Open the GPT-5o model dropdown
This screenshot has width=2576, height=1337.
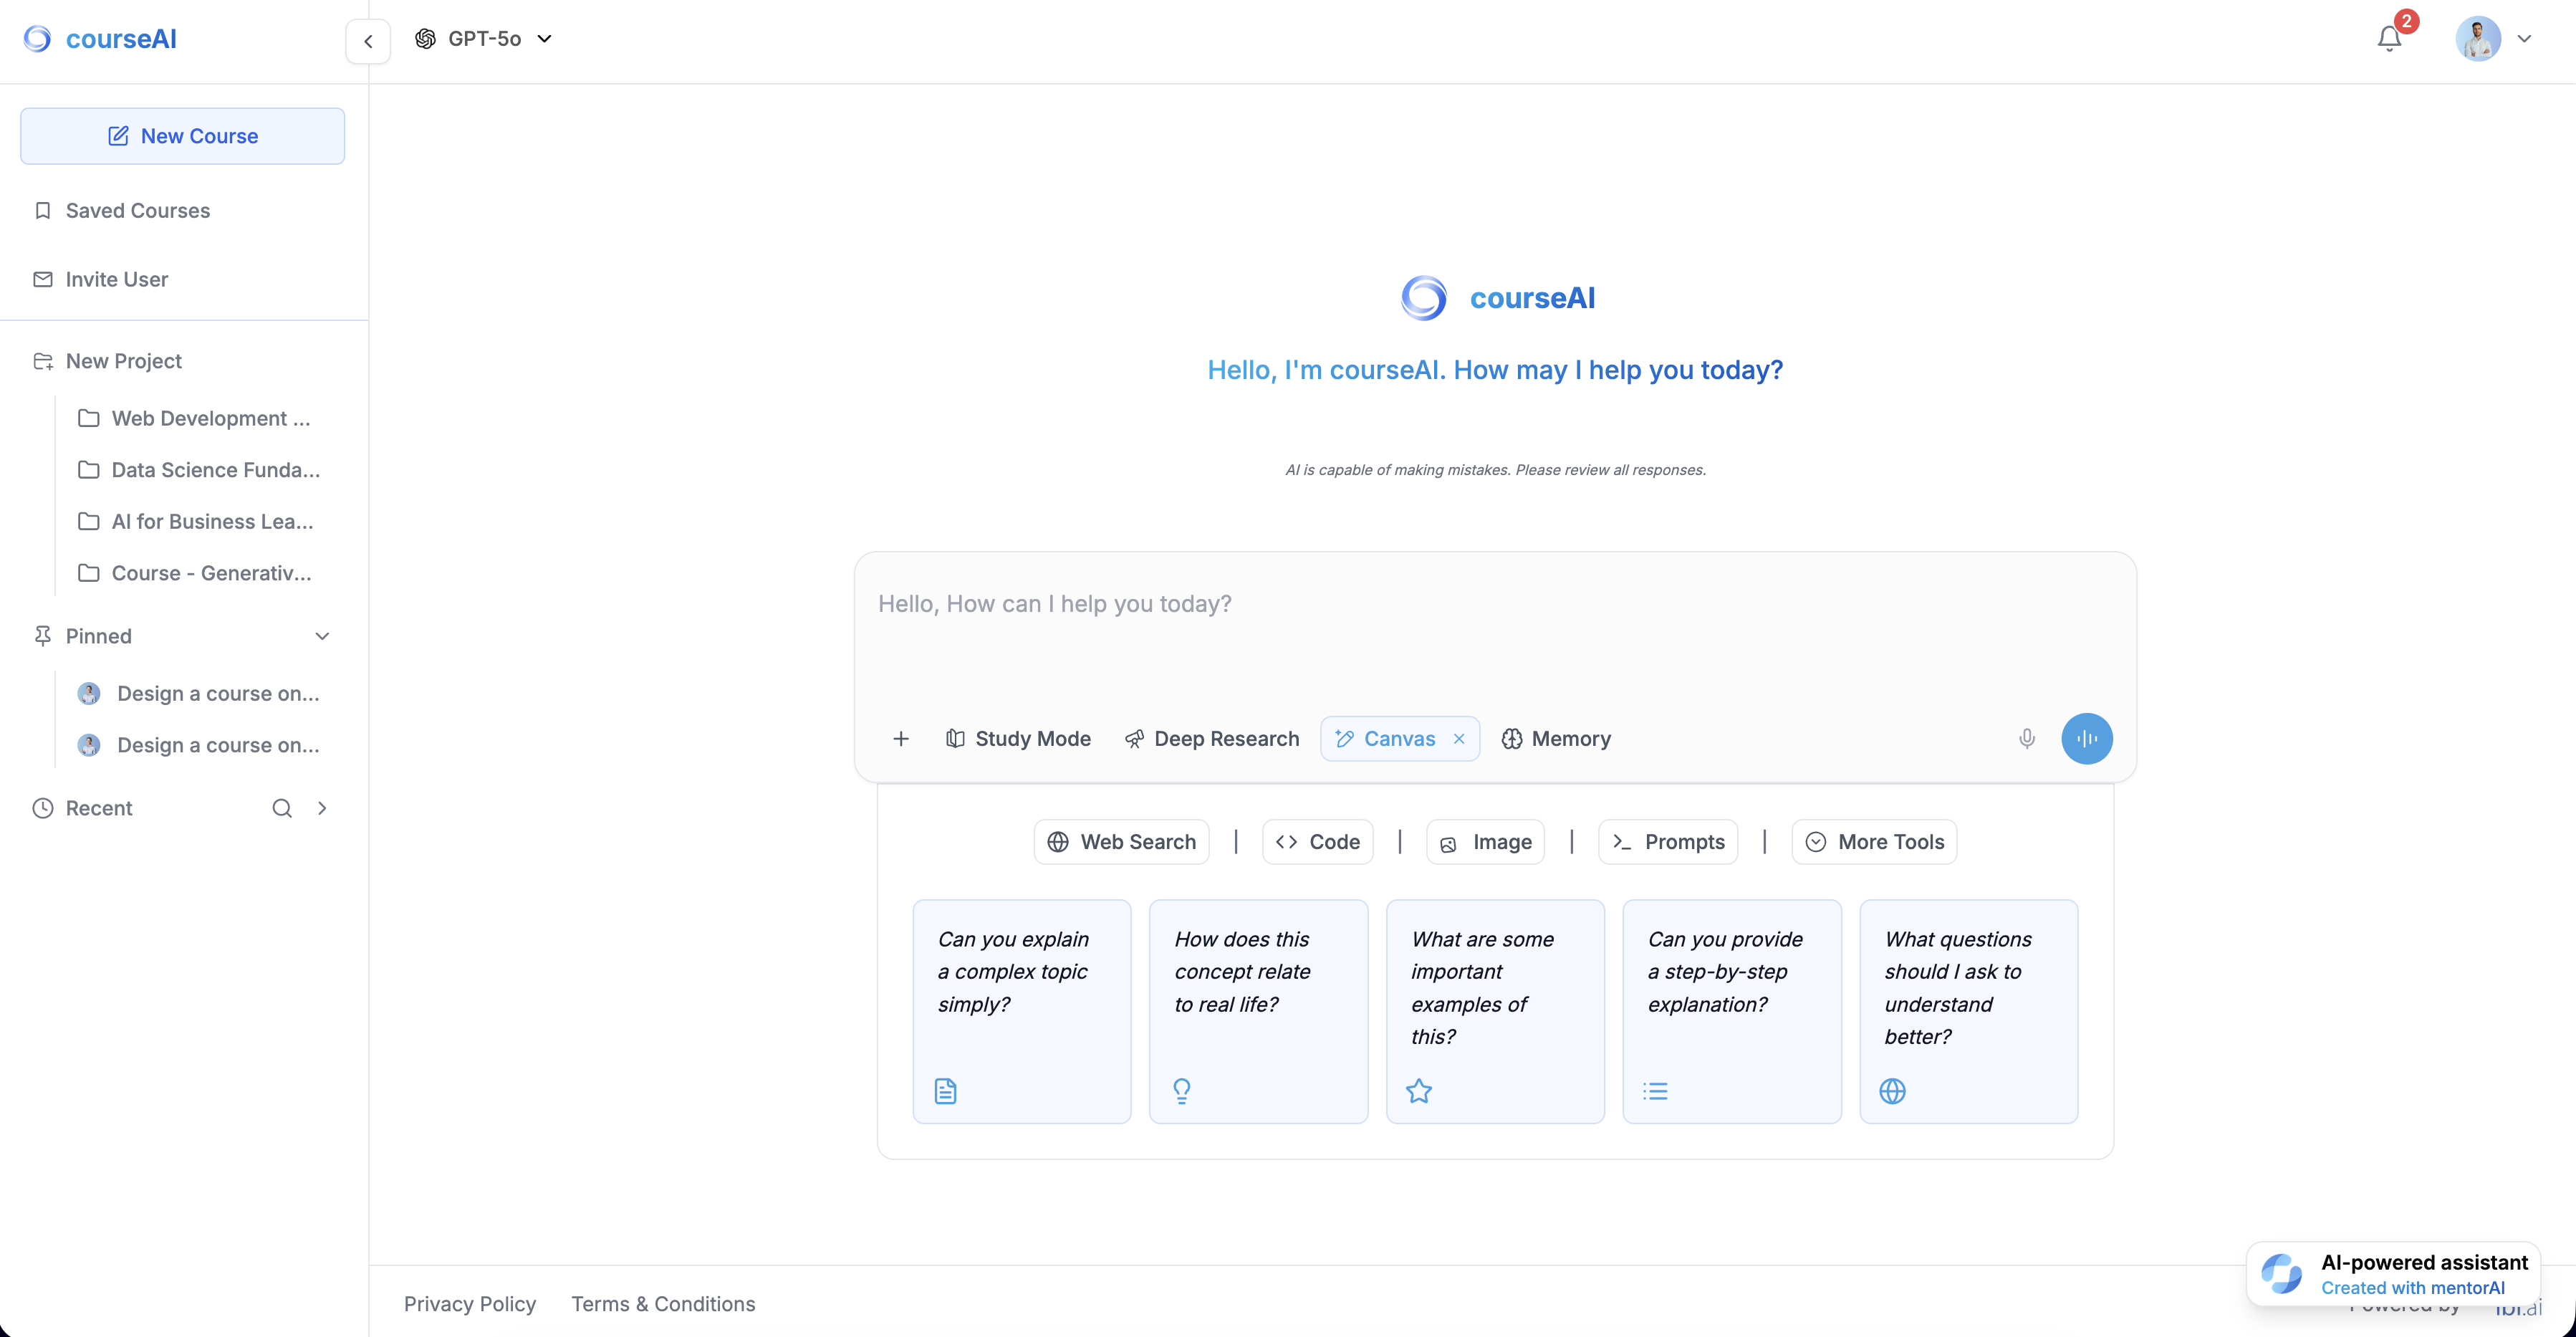(x=484, y=39)
